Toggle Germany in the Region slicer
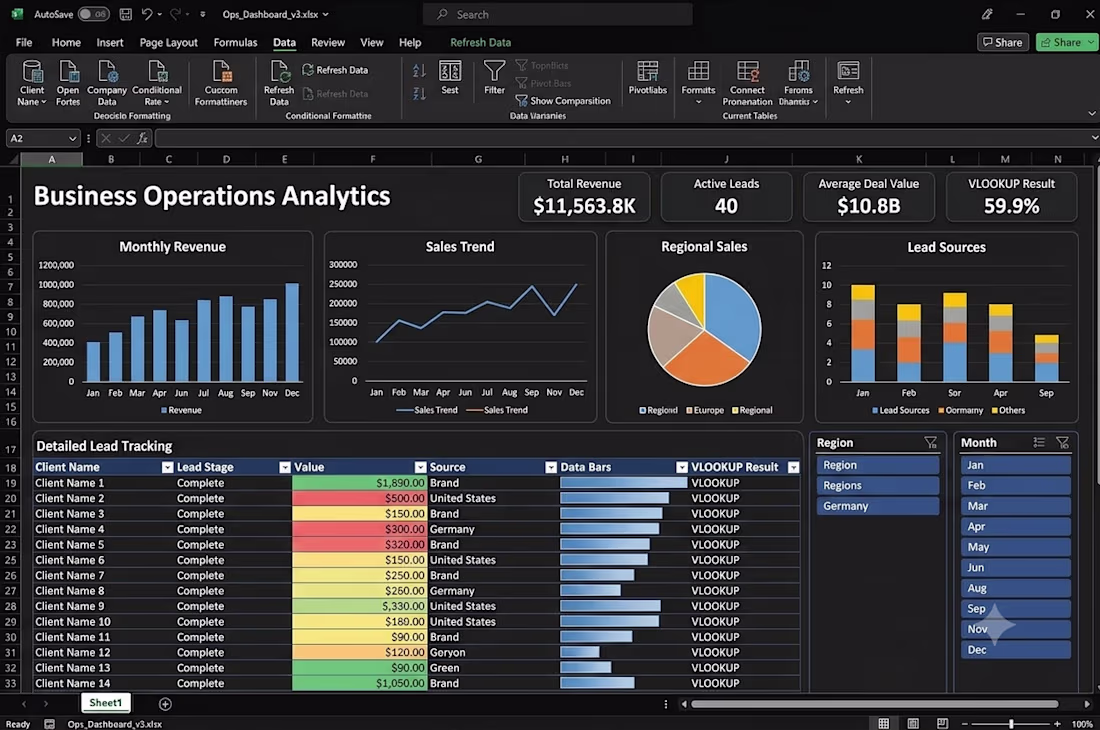The height and width of the screenshot is (730, 1100). tap(878, 506)
